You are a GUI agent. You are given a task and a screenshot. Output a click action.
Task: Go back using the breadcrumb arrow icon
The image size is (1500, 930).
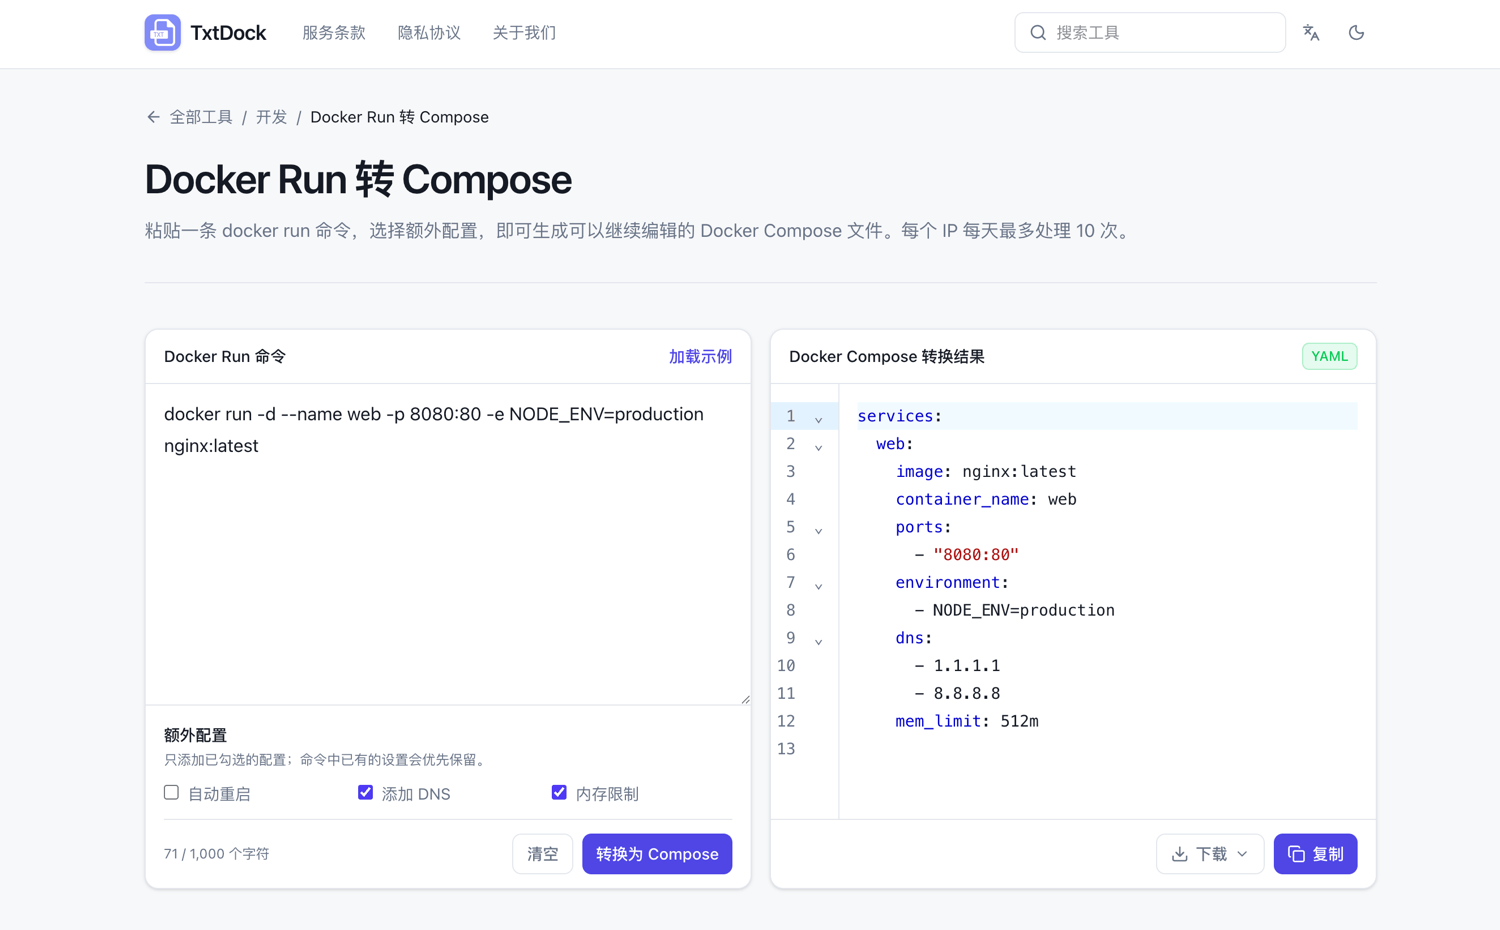(153, 117)
